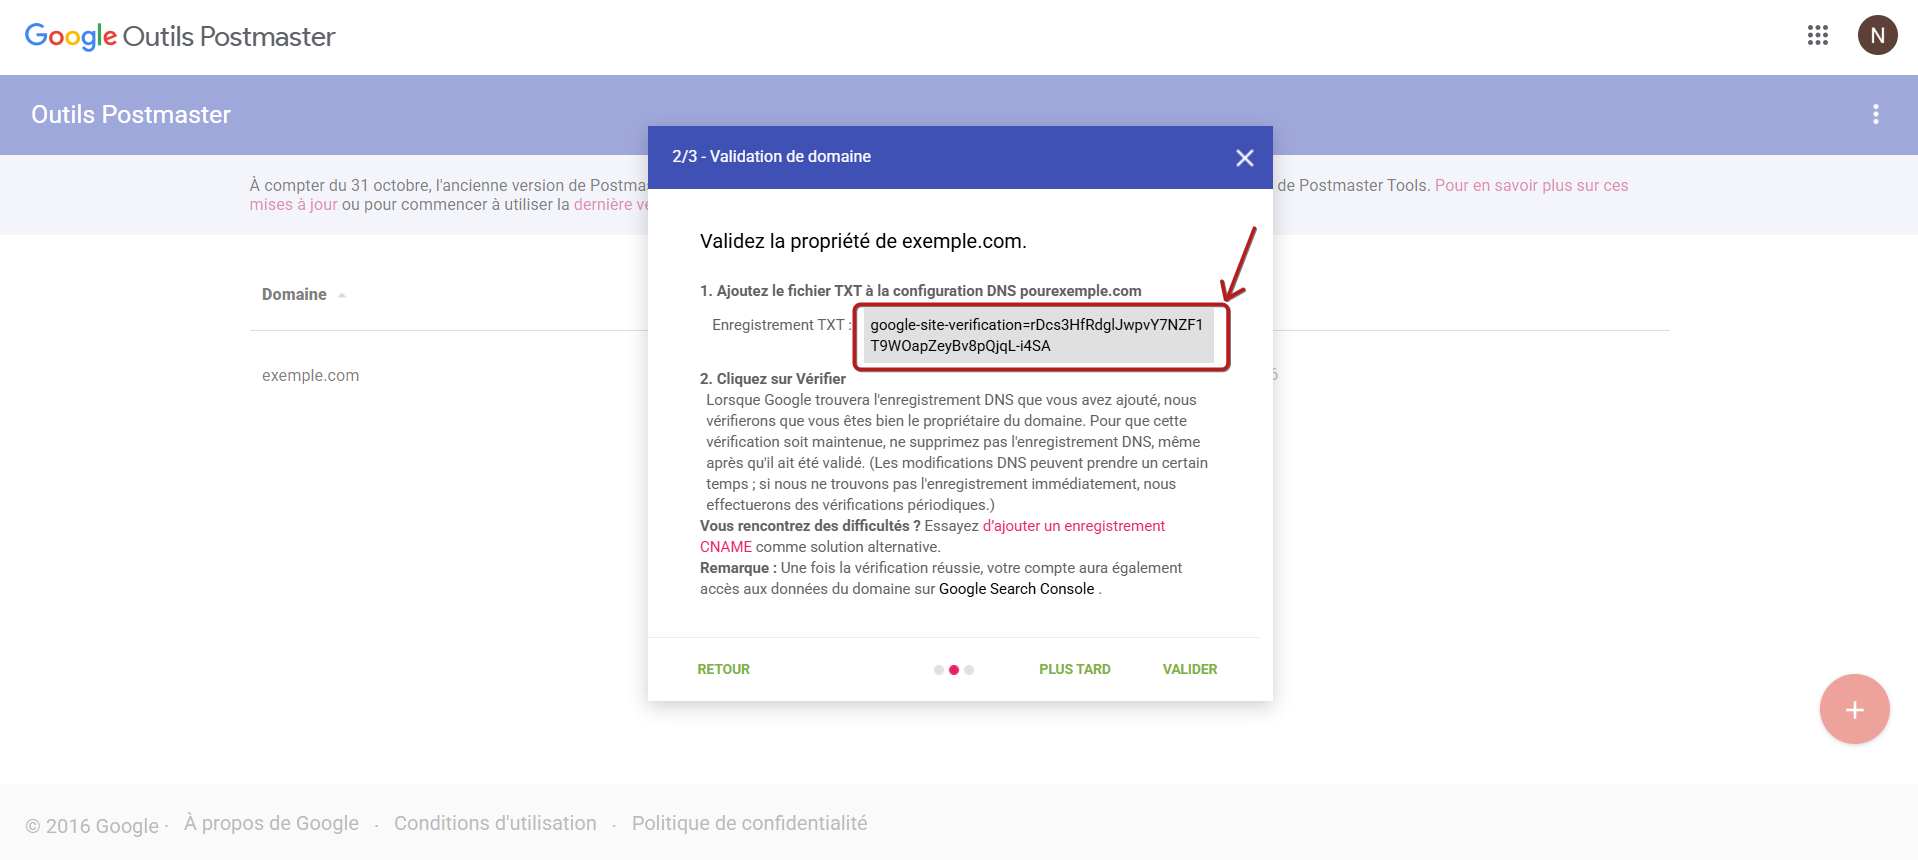Image resolution: width=1918 pixels, height=860 pixels.
Task: Click the 'Outils Postmaster' page title
Action: (131, 115)
